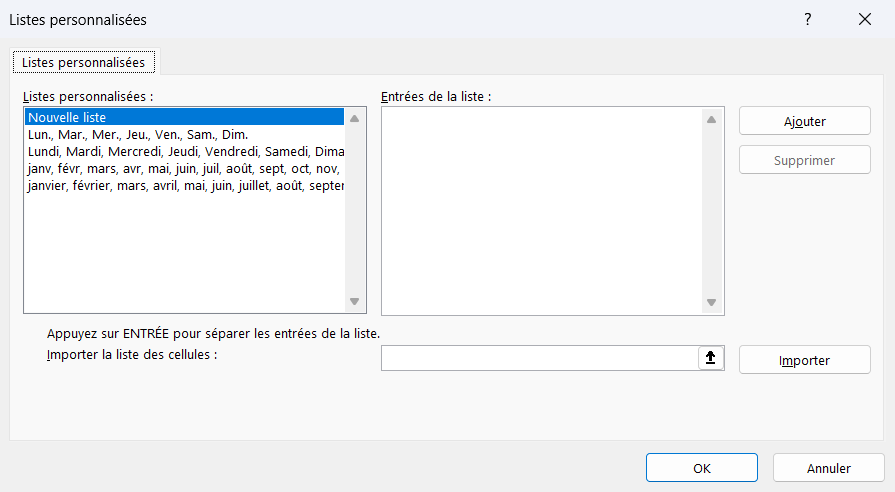
Task: Select the Lundi, Mardi, Mercredi list
Action: [184, 152]
